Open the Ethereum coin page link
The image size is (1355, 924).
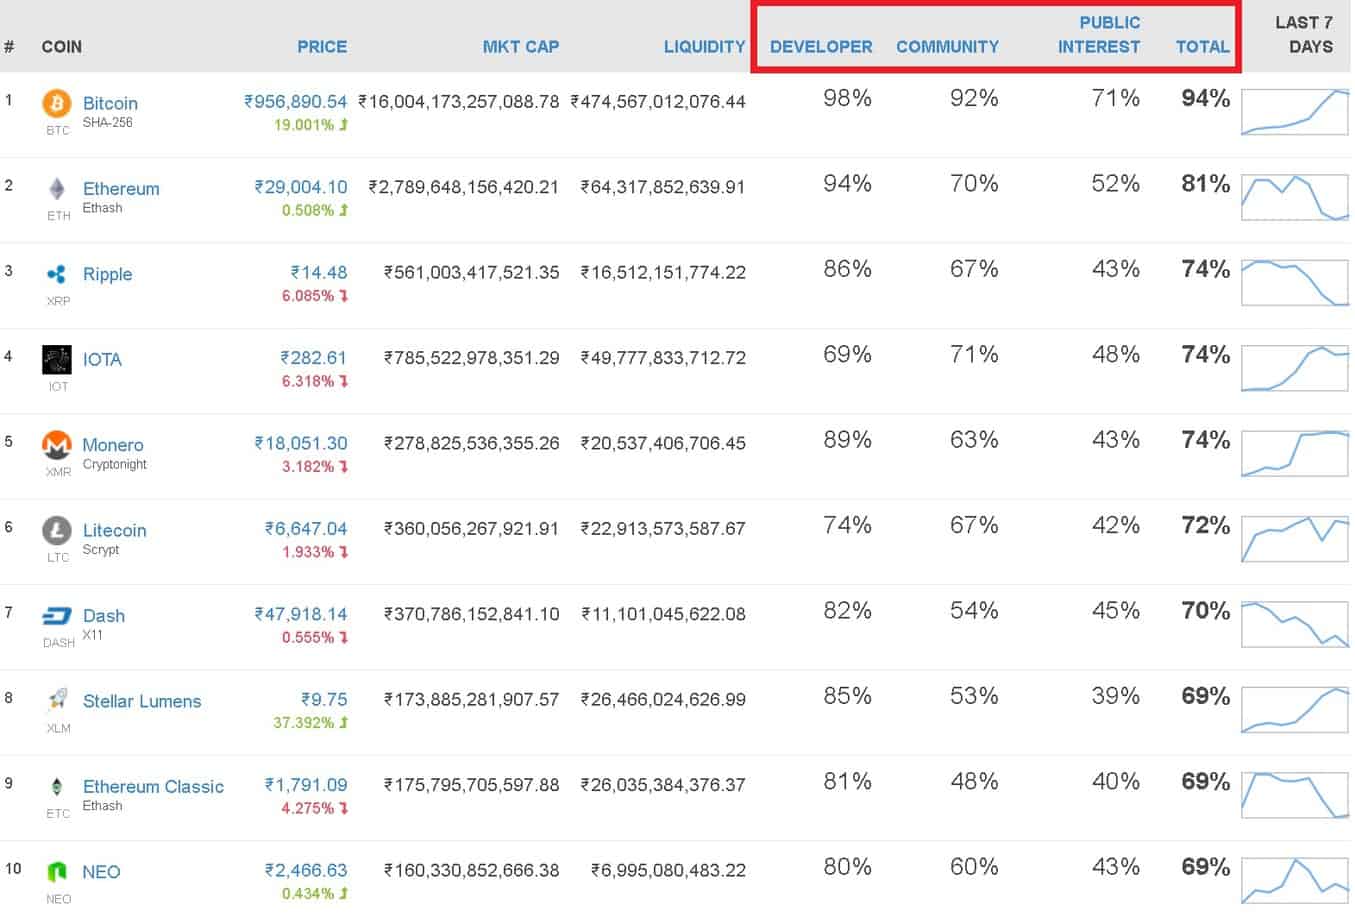(121, 189)
